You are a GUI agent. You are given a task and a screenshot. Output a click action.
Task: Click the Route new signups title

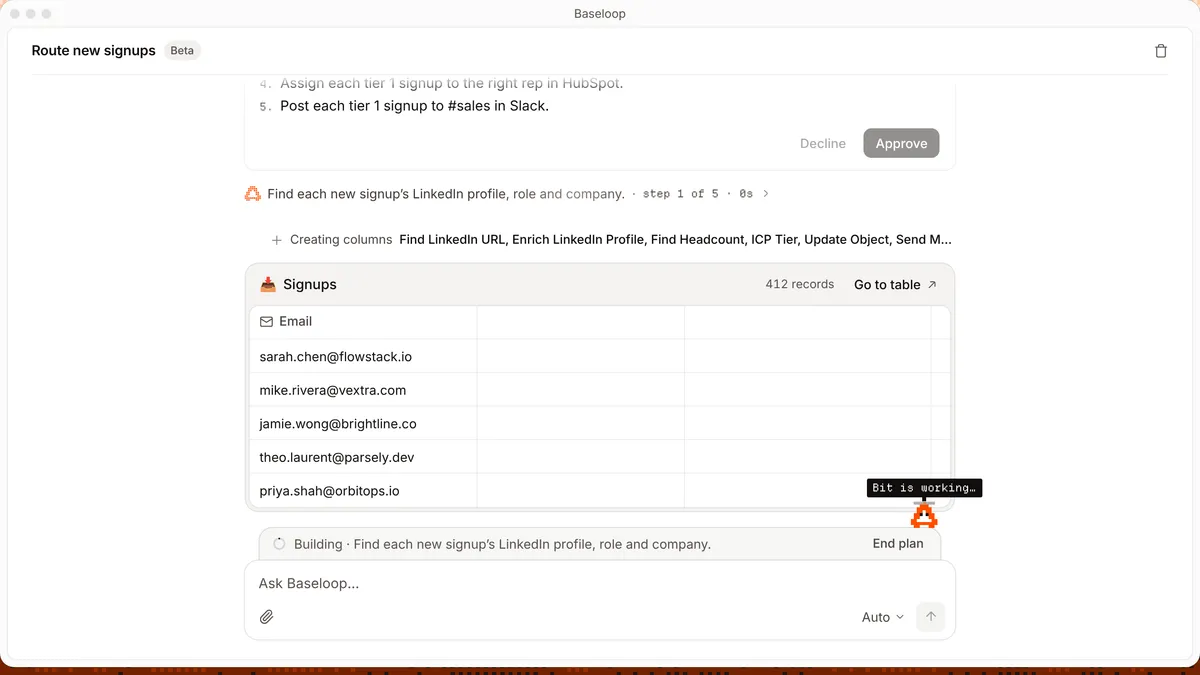point(94,50)
